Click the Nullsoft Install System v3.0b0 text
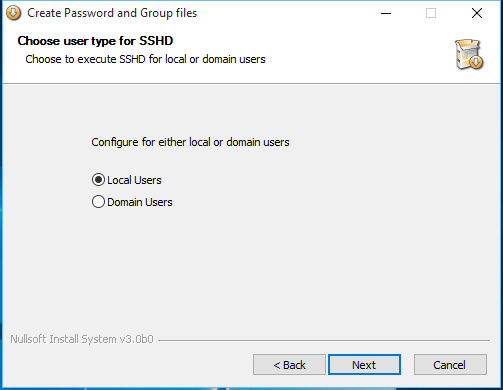This screenshot has width=503, height=390. coord(82,339)
